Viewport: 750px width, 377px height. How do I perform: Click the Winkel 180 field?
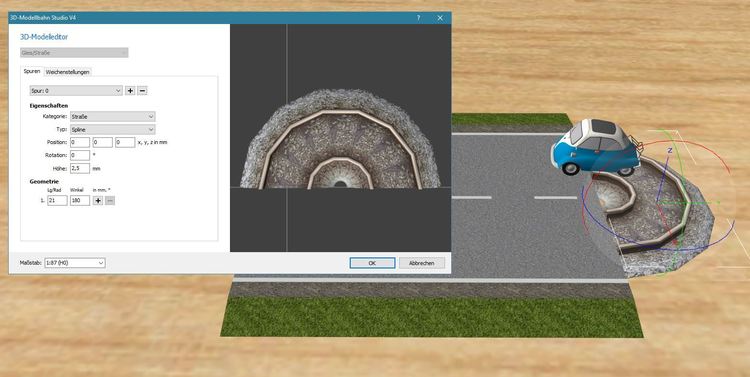(x=80, y=201)
